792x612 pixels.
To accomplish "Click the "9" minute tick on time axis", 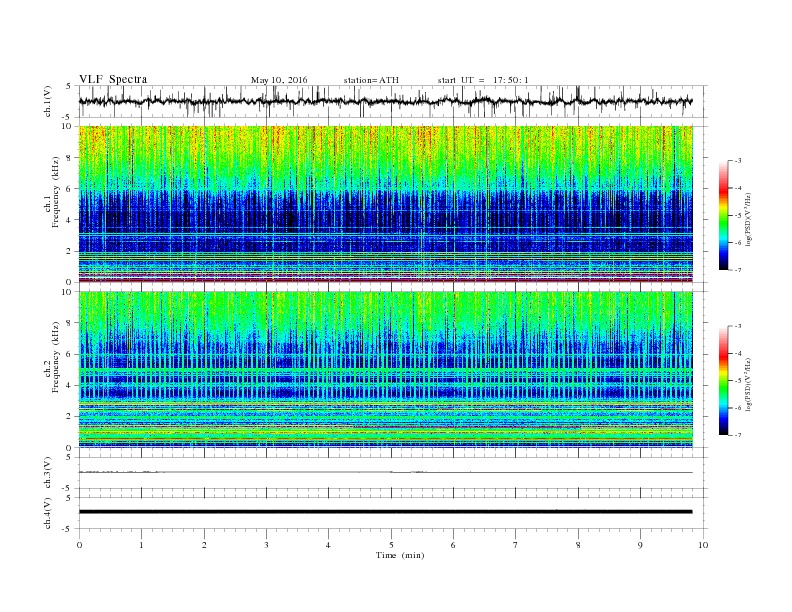I will (640, 545).
